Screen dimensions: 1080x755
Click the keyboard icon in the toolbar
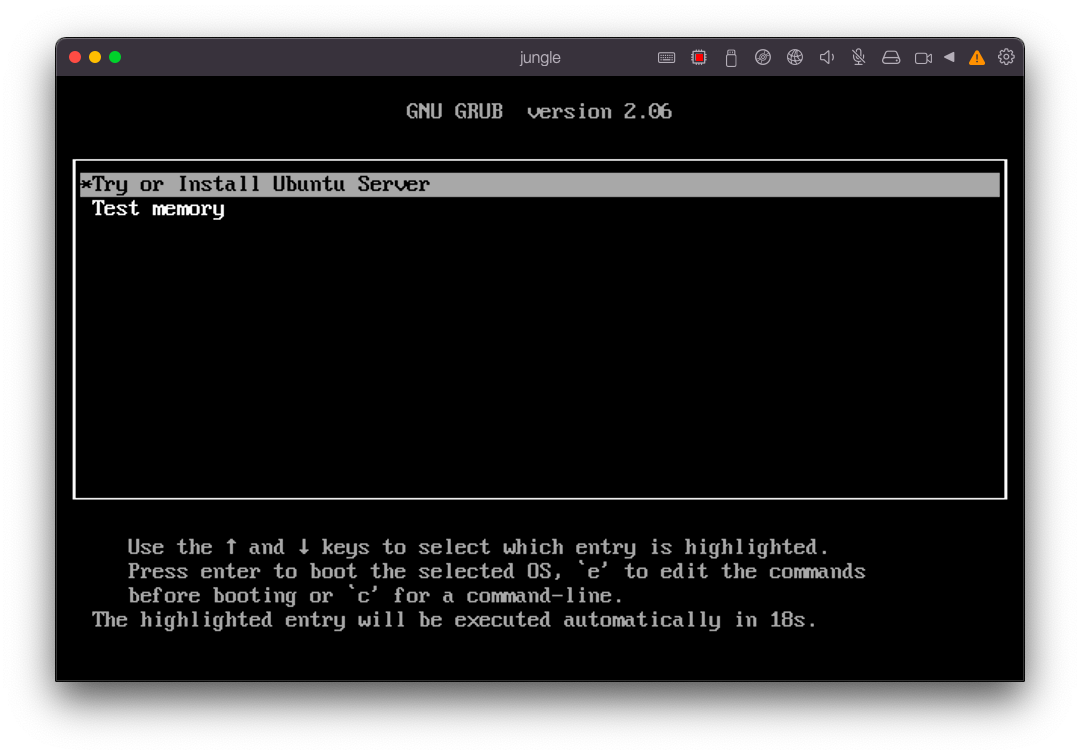tap(666, 58)
